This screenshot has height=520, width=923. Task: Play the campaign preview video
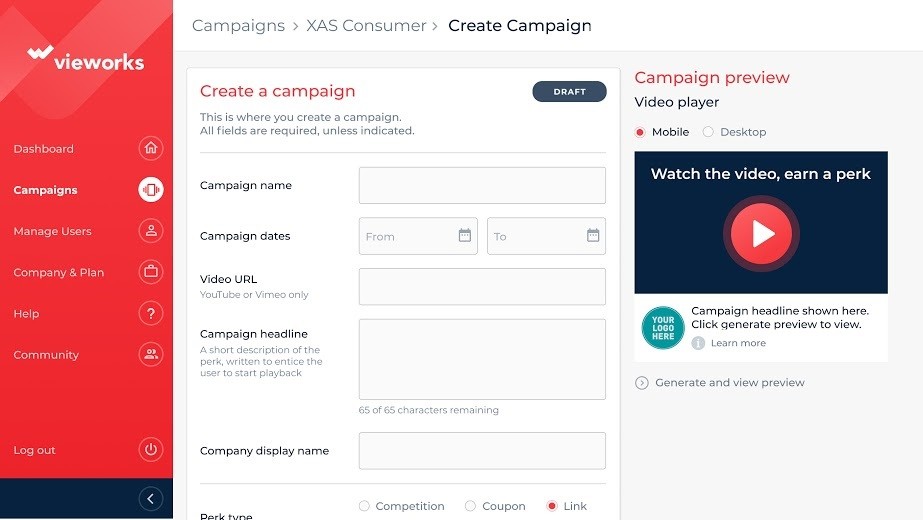761,234
